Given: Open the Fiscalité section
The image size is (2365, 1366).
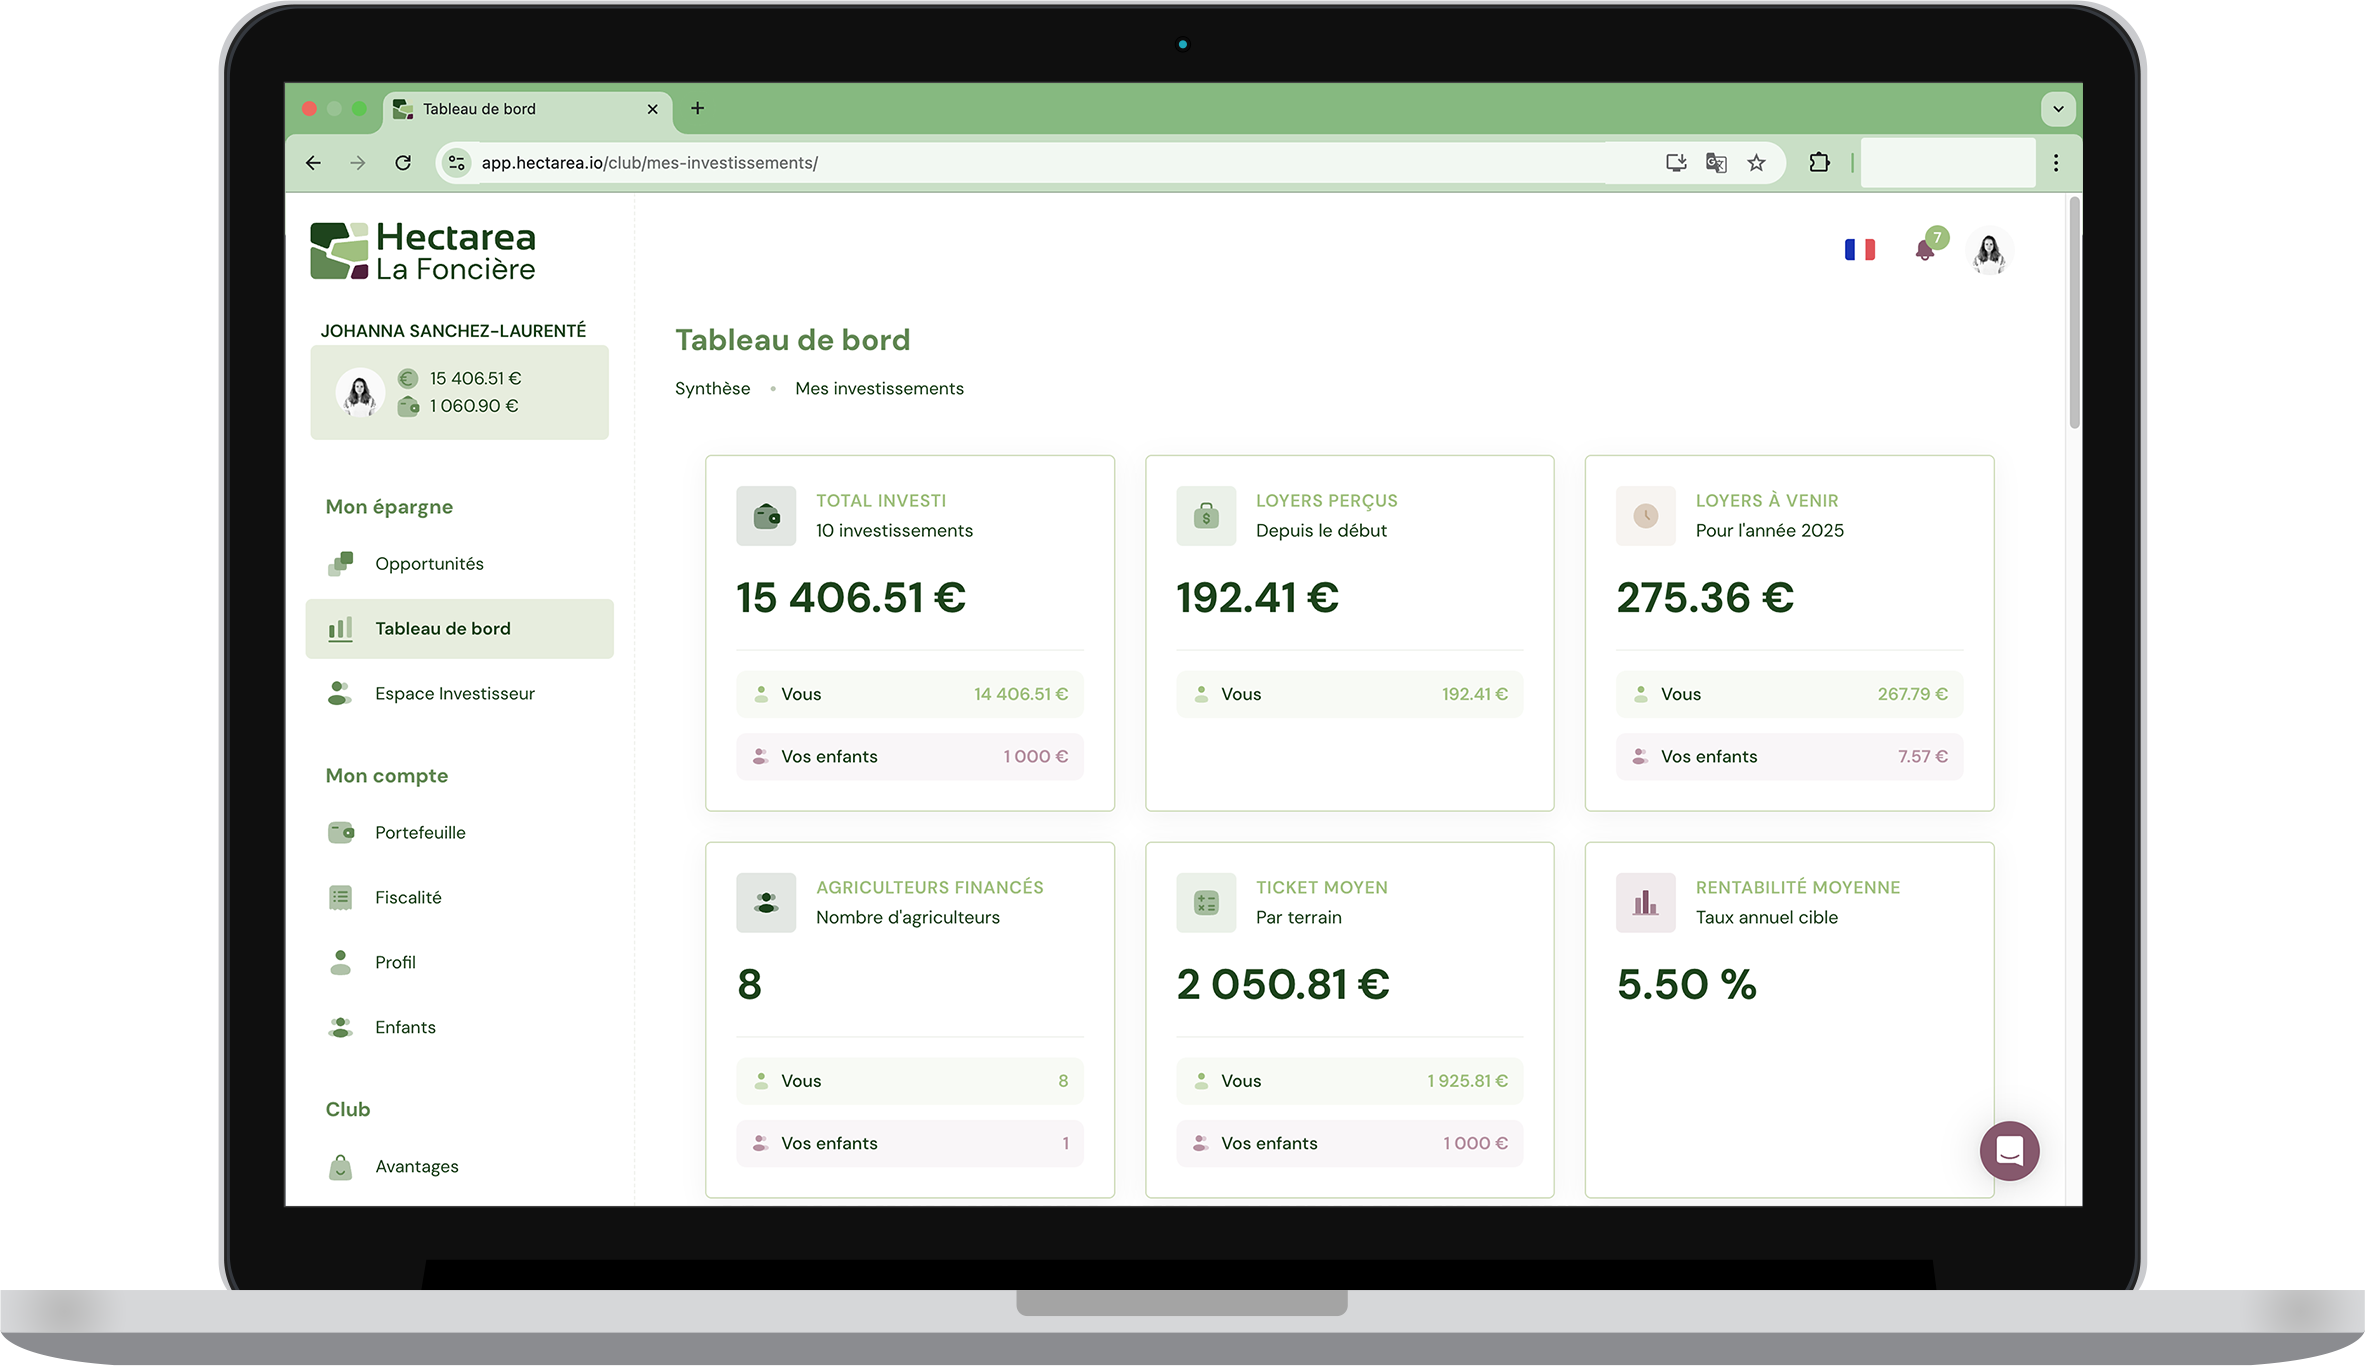Looking at the screenshot, I should tap(408, 898).
